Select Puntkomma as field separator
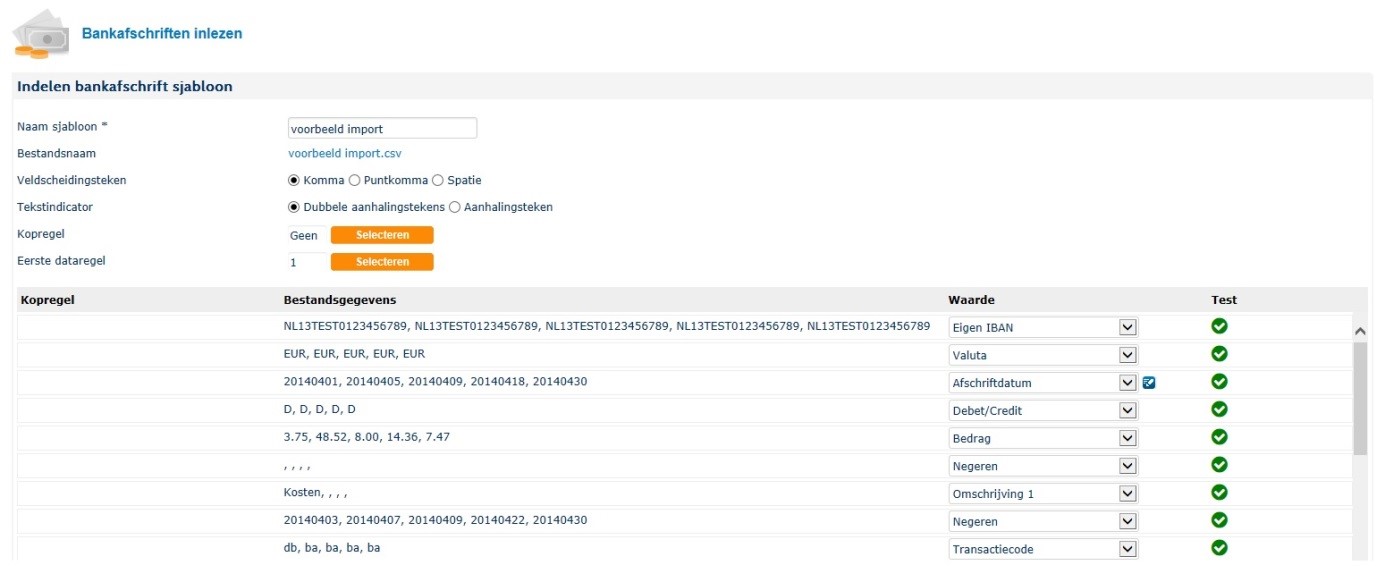This screenshot has height=582, width=1385. pyautogui.click(x=354, y=181)
